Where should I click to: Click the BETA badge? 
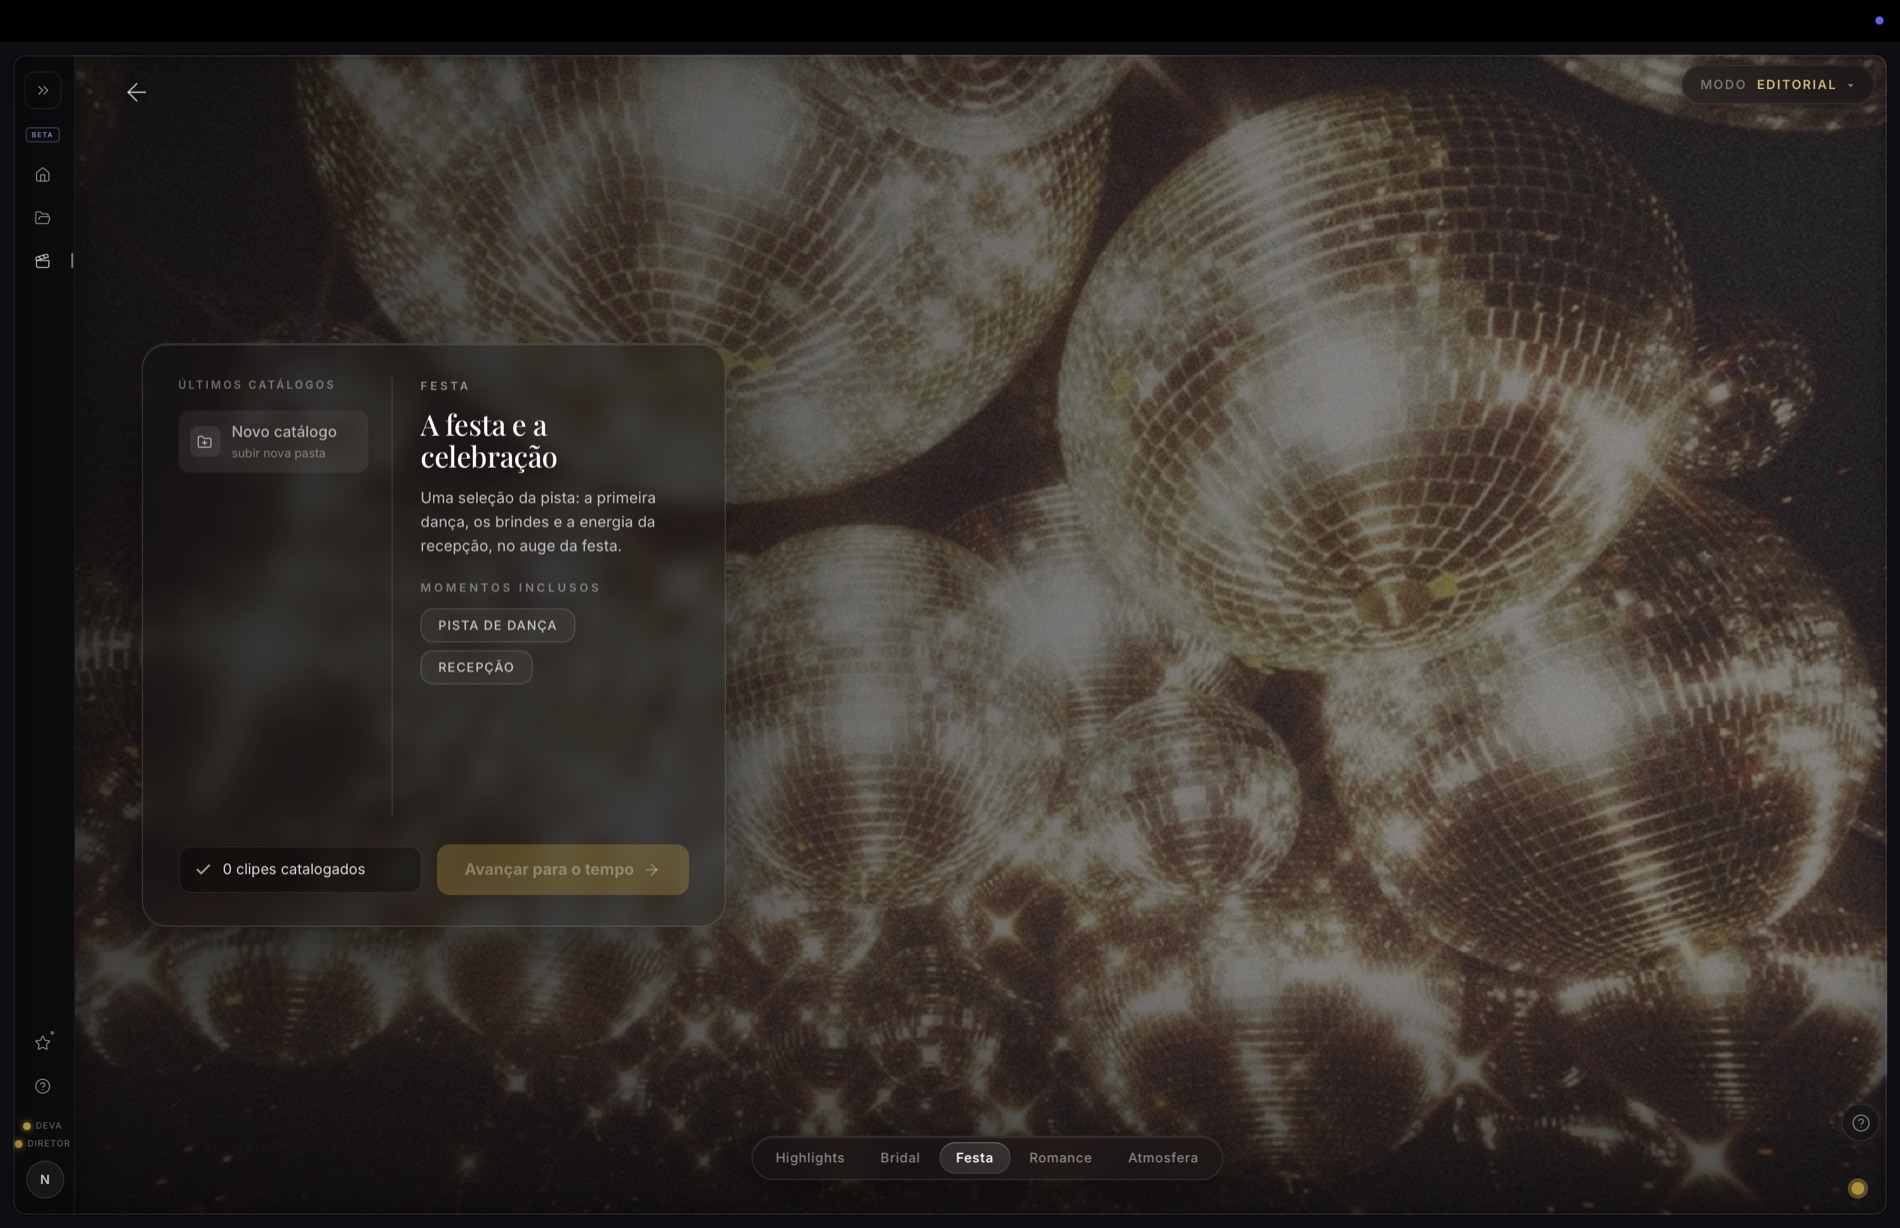[x=43, y=134]
